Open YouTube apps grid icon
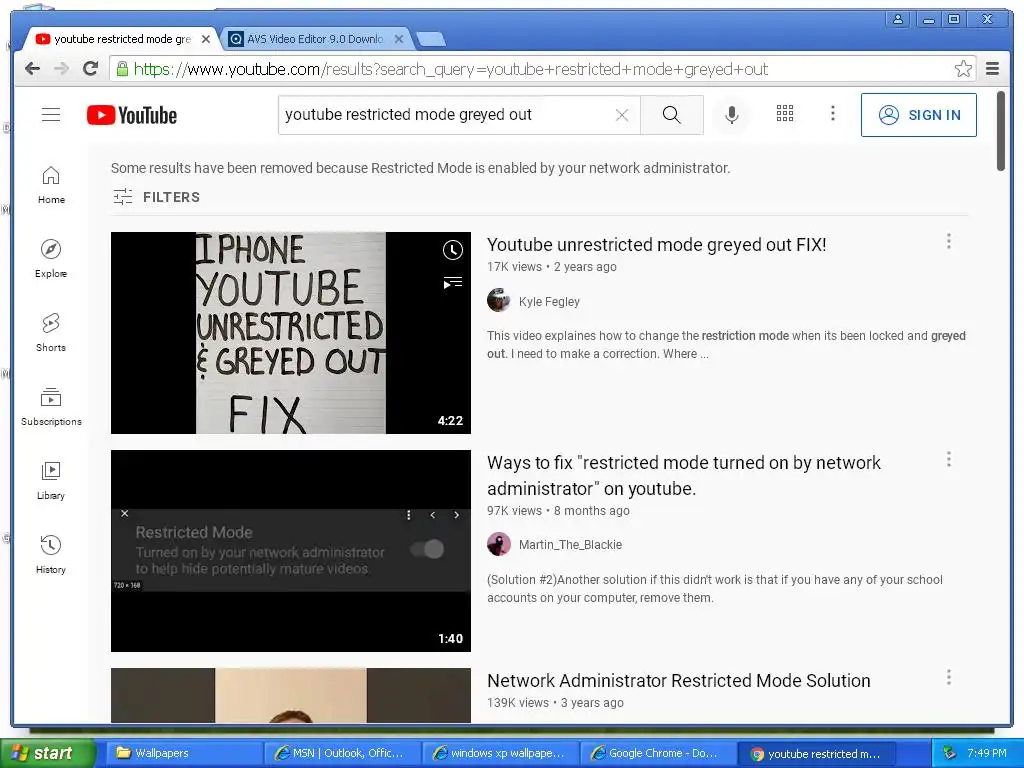 (785, 114)
